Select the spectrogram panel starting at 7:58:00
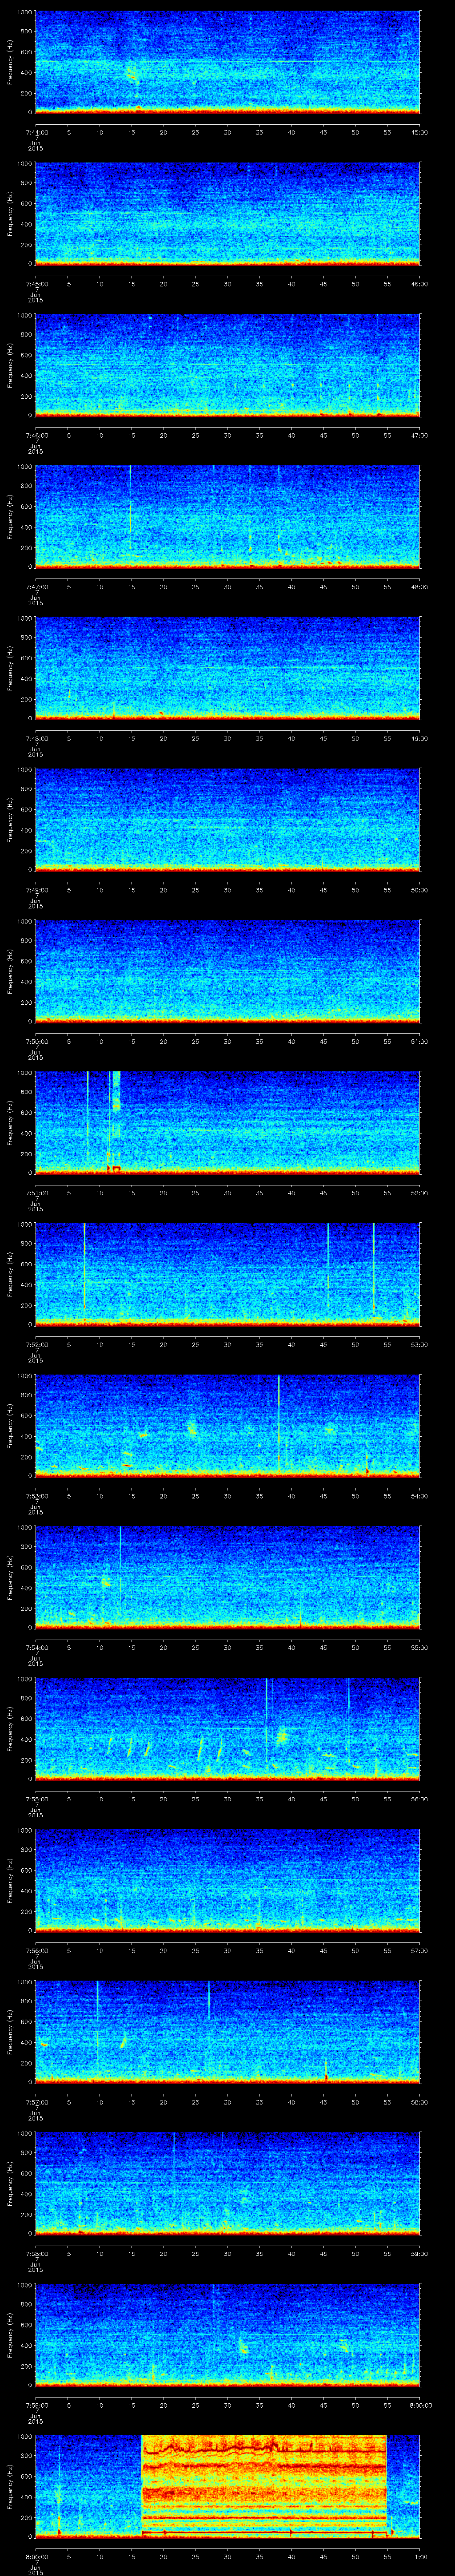Image resolution: width=455 pixels, height=2576 pixels. point(227,2183)
